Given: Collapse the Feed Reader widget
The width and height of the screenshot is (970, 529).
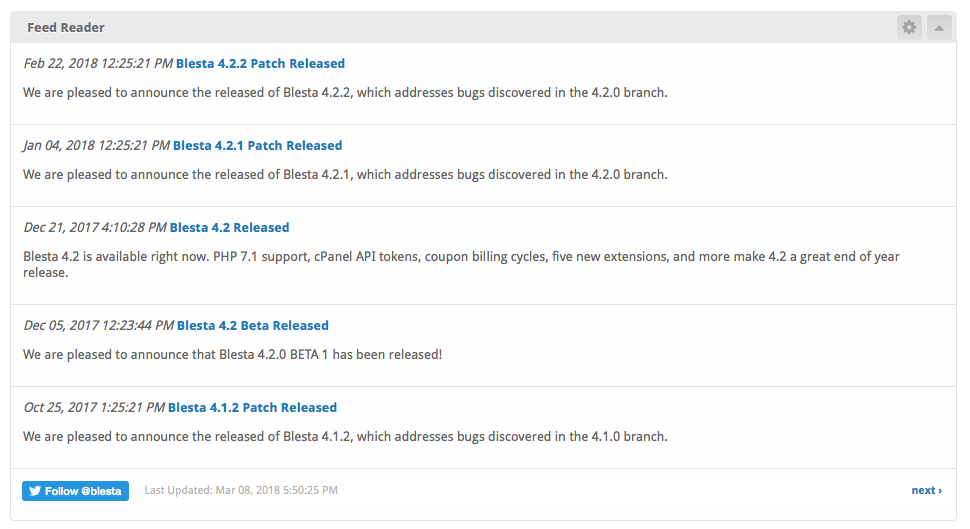Looking at the screenshot, I should 939,28.
